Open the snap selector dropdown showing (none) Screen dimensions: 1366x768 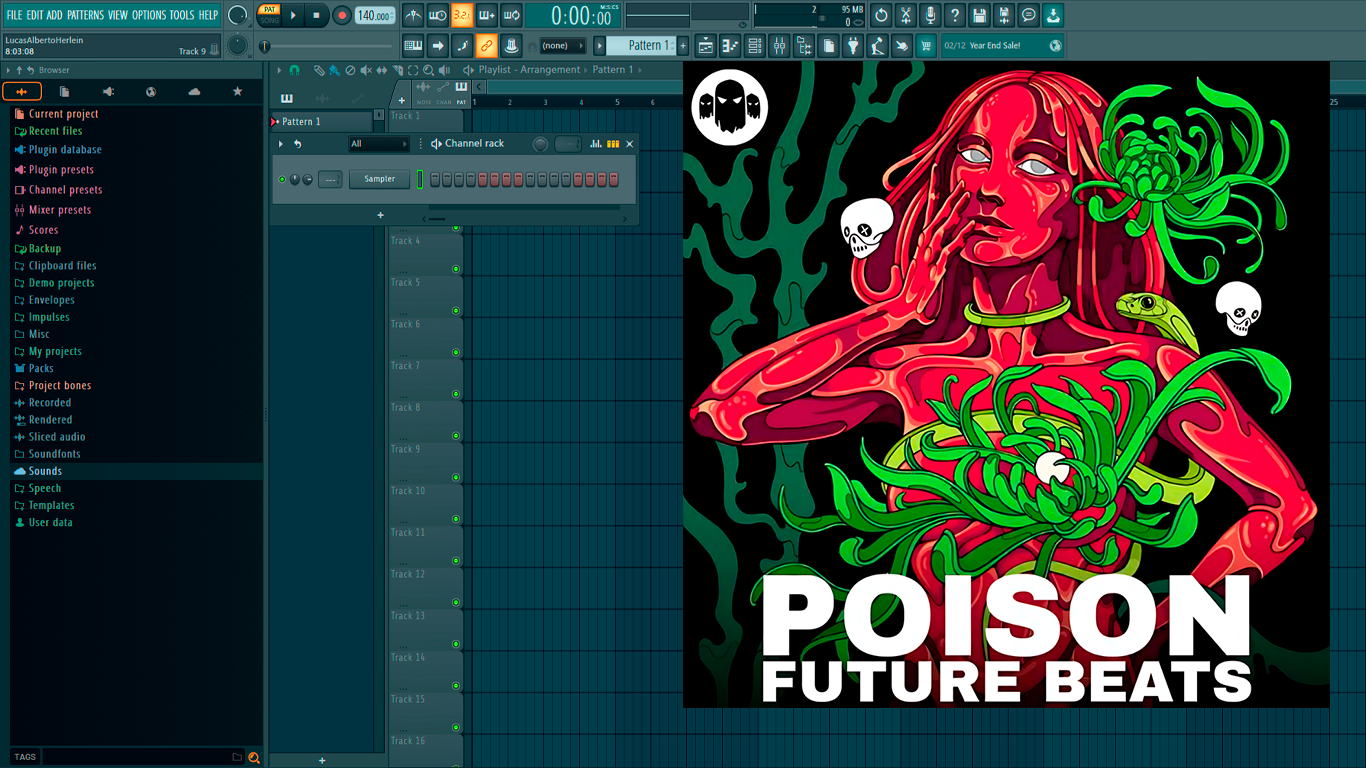(562, 45)
